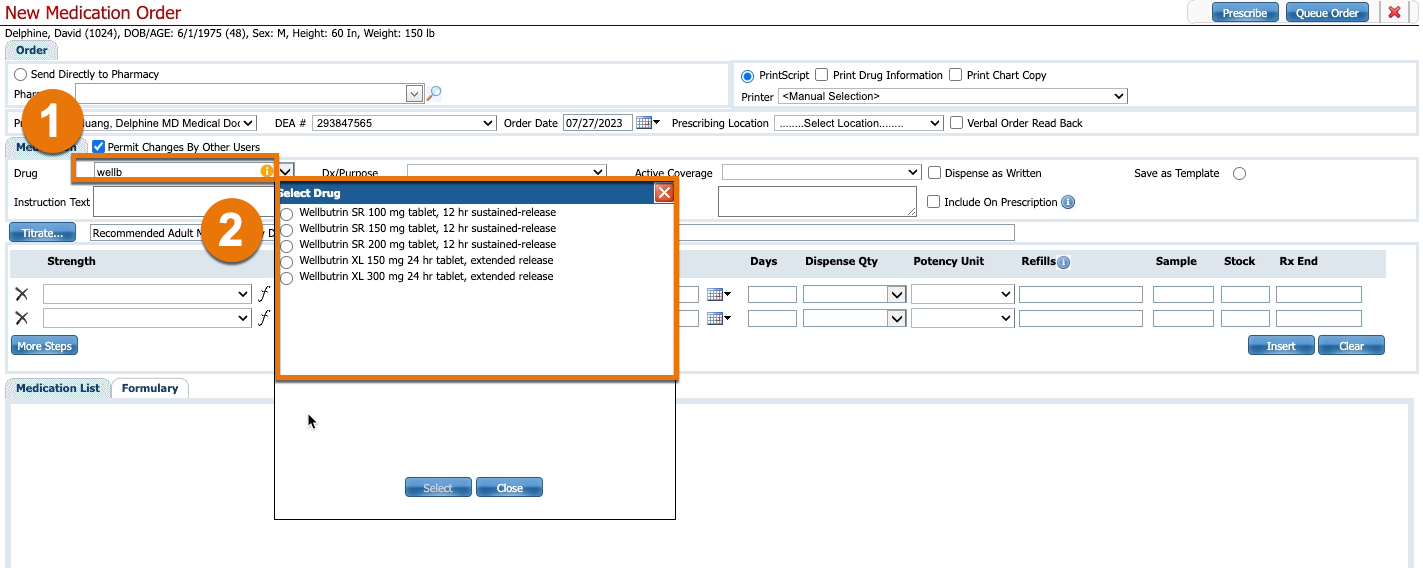The height and width of the screenshot is (568, 1423).
Task: Open the Printer selection dropdown
Action: click(952, 96)
